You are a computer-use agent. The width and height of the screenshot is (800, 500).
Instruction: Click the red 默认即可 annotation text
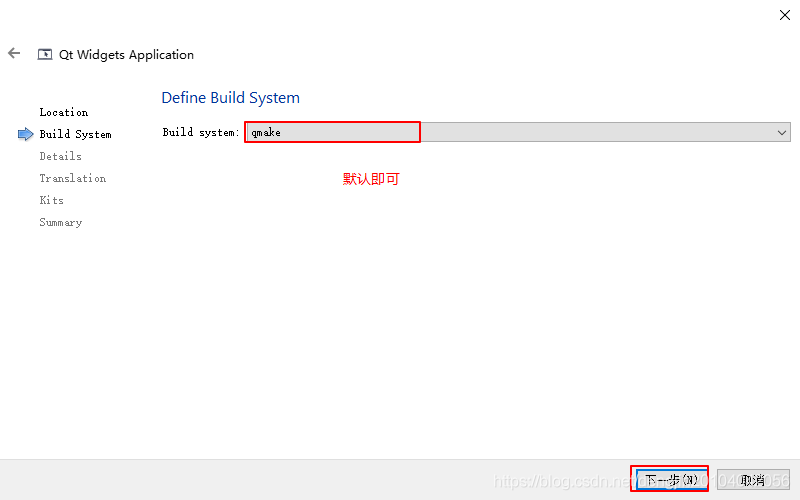coord(371,179)
